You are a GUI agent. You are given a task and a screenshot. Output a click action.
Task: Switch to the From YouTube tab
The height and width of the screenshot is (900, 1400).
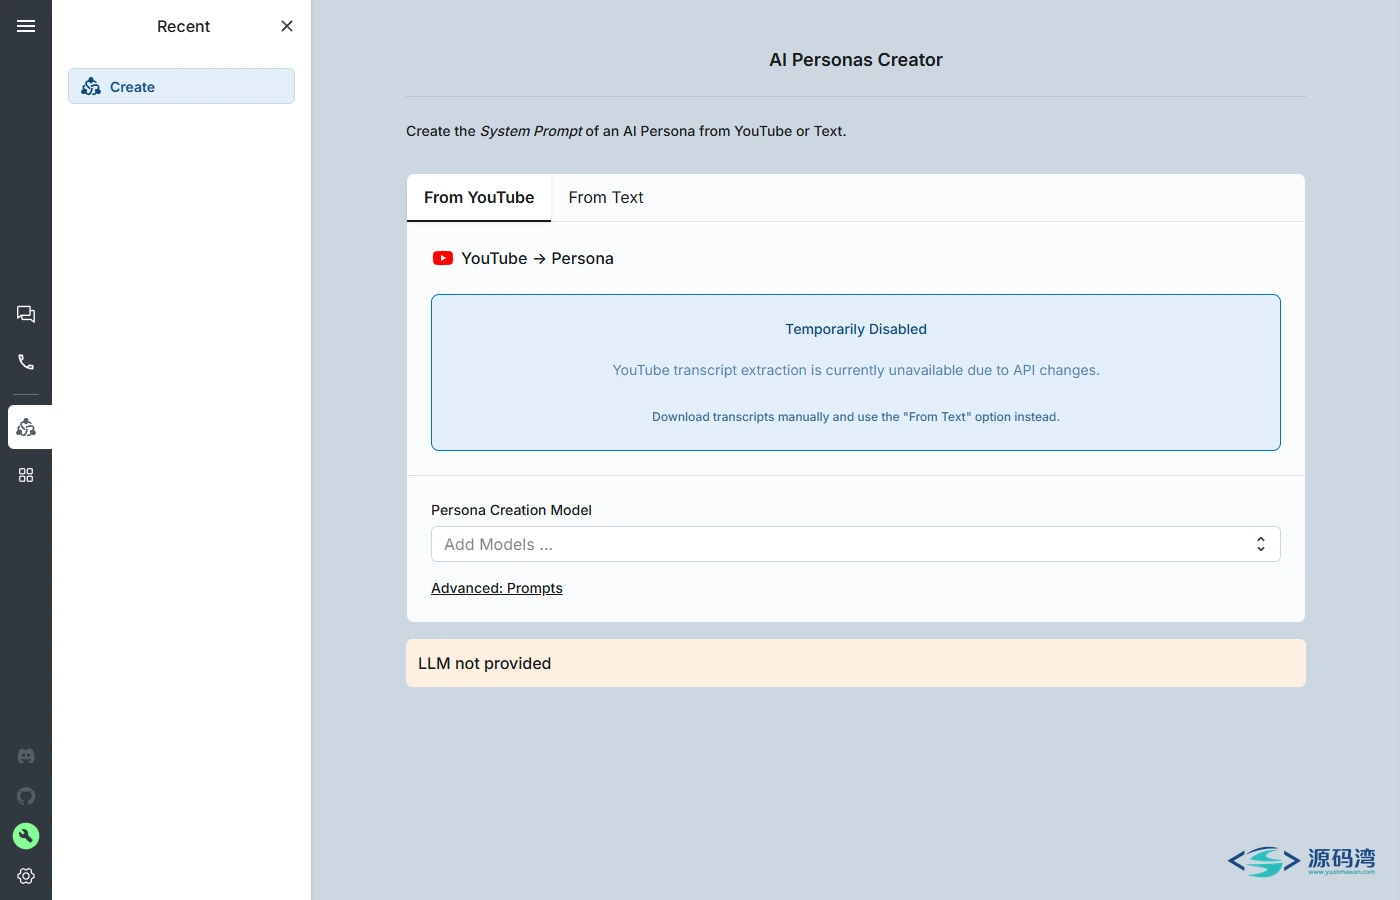(x=479, y=198)
